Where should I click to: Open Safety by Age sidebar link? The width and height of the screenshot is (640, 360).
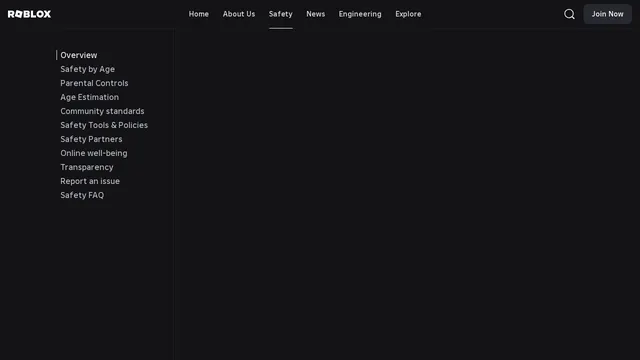click(x=87, y=69)
